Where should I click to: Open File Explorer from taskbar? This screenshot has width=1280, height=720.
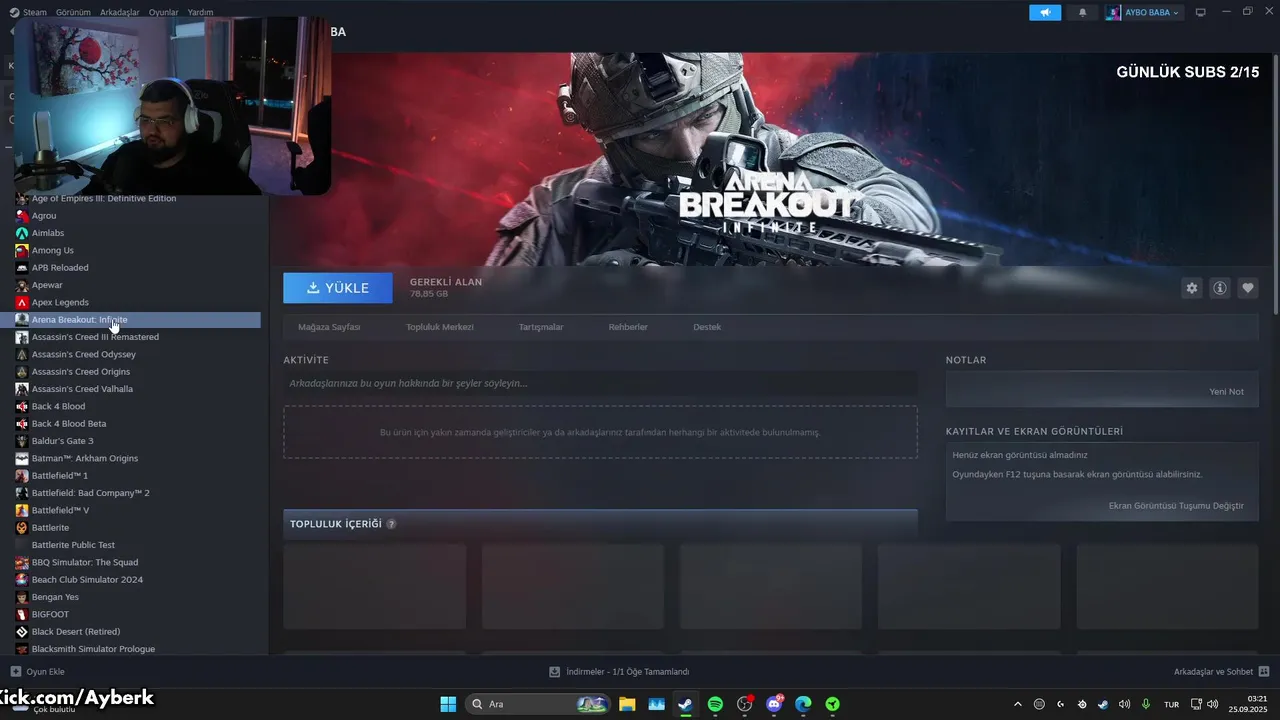627,704
